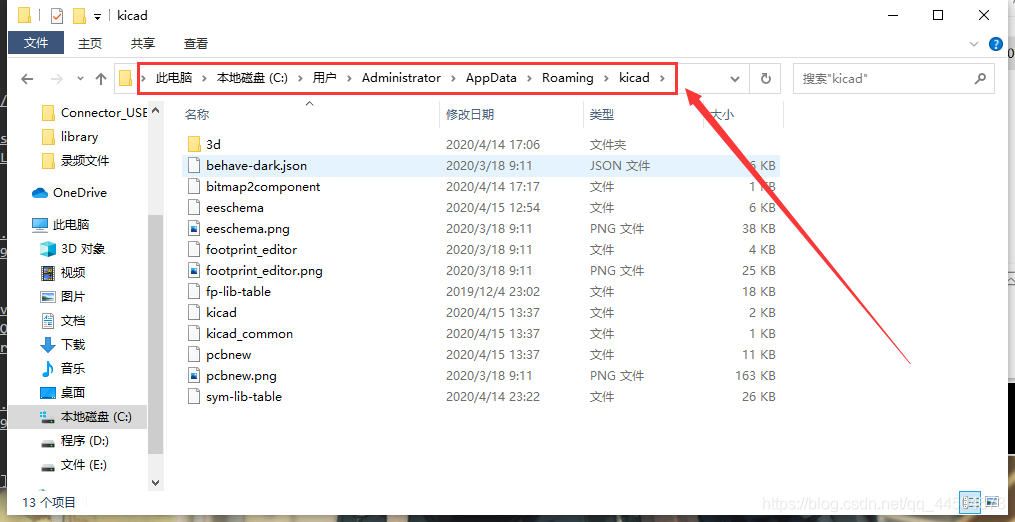Click 用户 in the address path
1015x522 pixels.
(324, 78)
